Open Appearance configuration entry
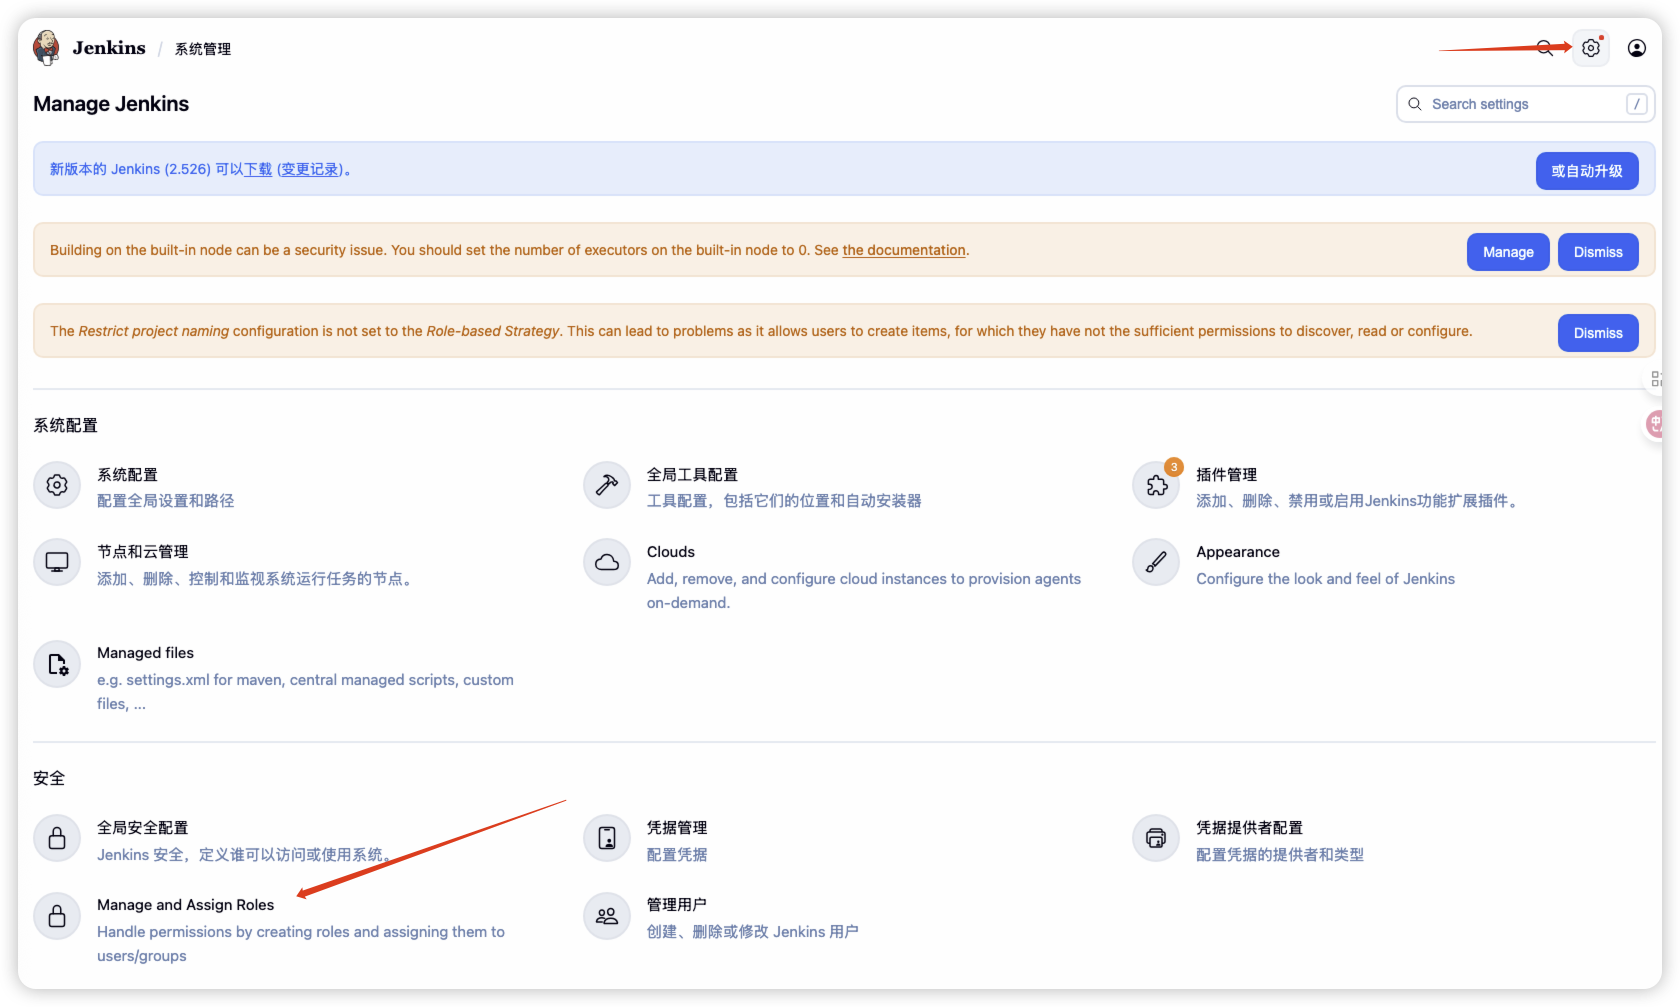The image size is (1680, 1007). point(1238,551)
